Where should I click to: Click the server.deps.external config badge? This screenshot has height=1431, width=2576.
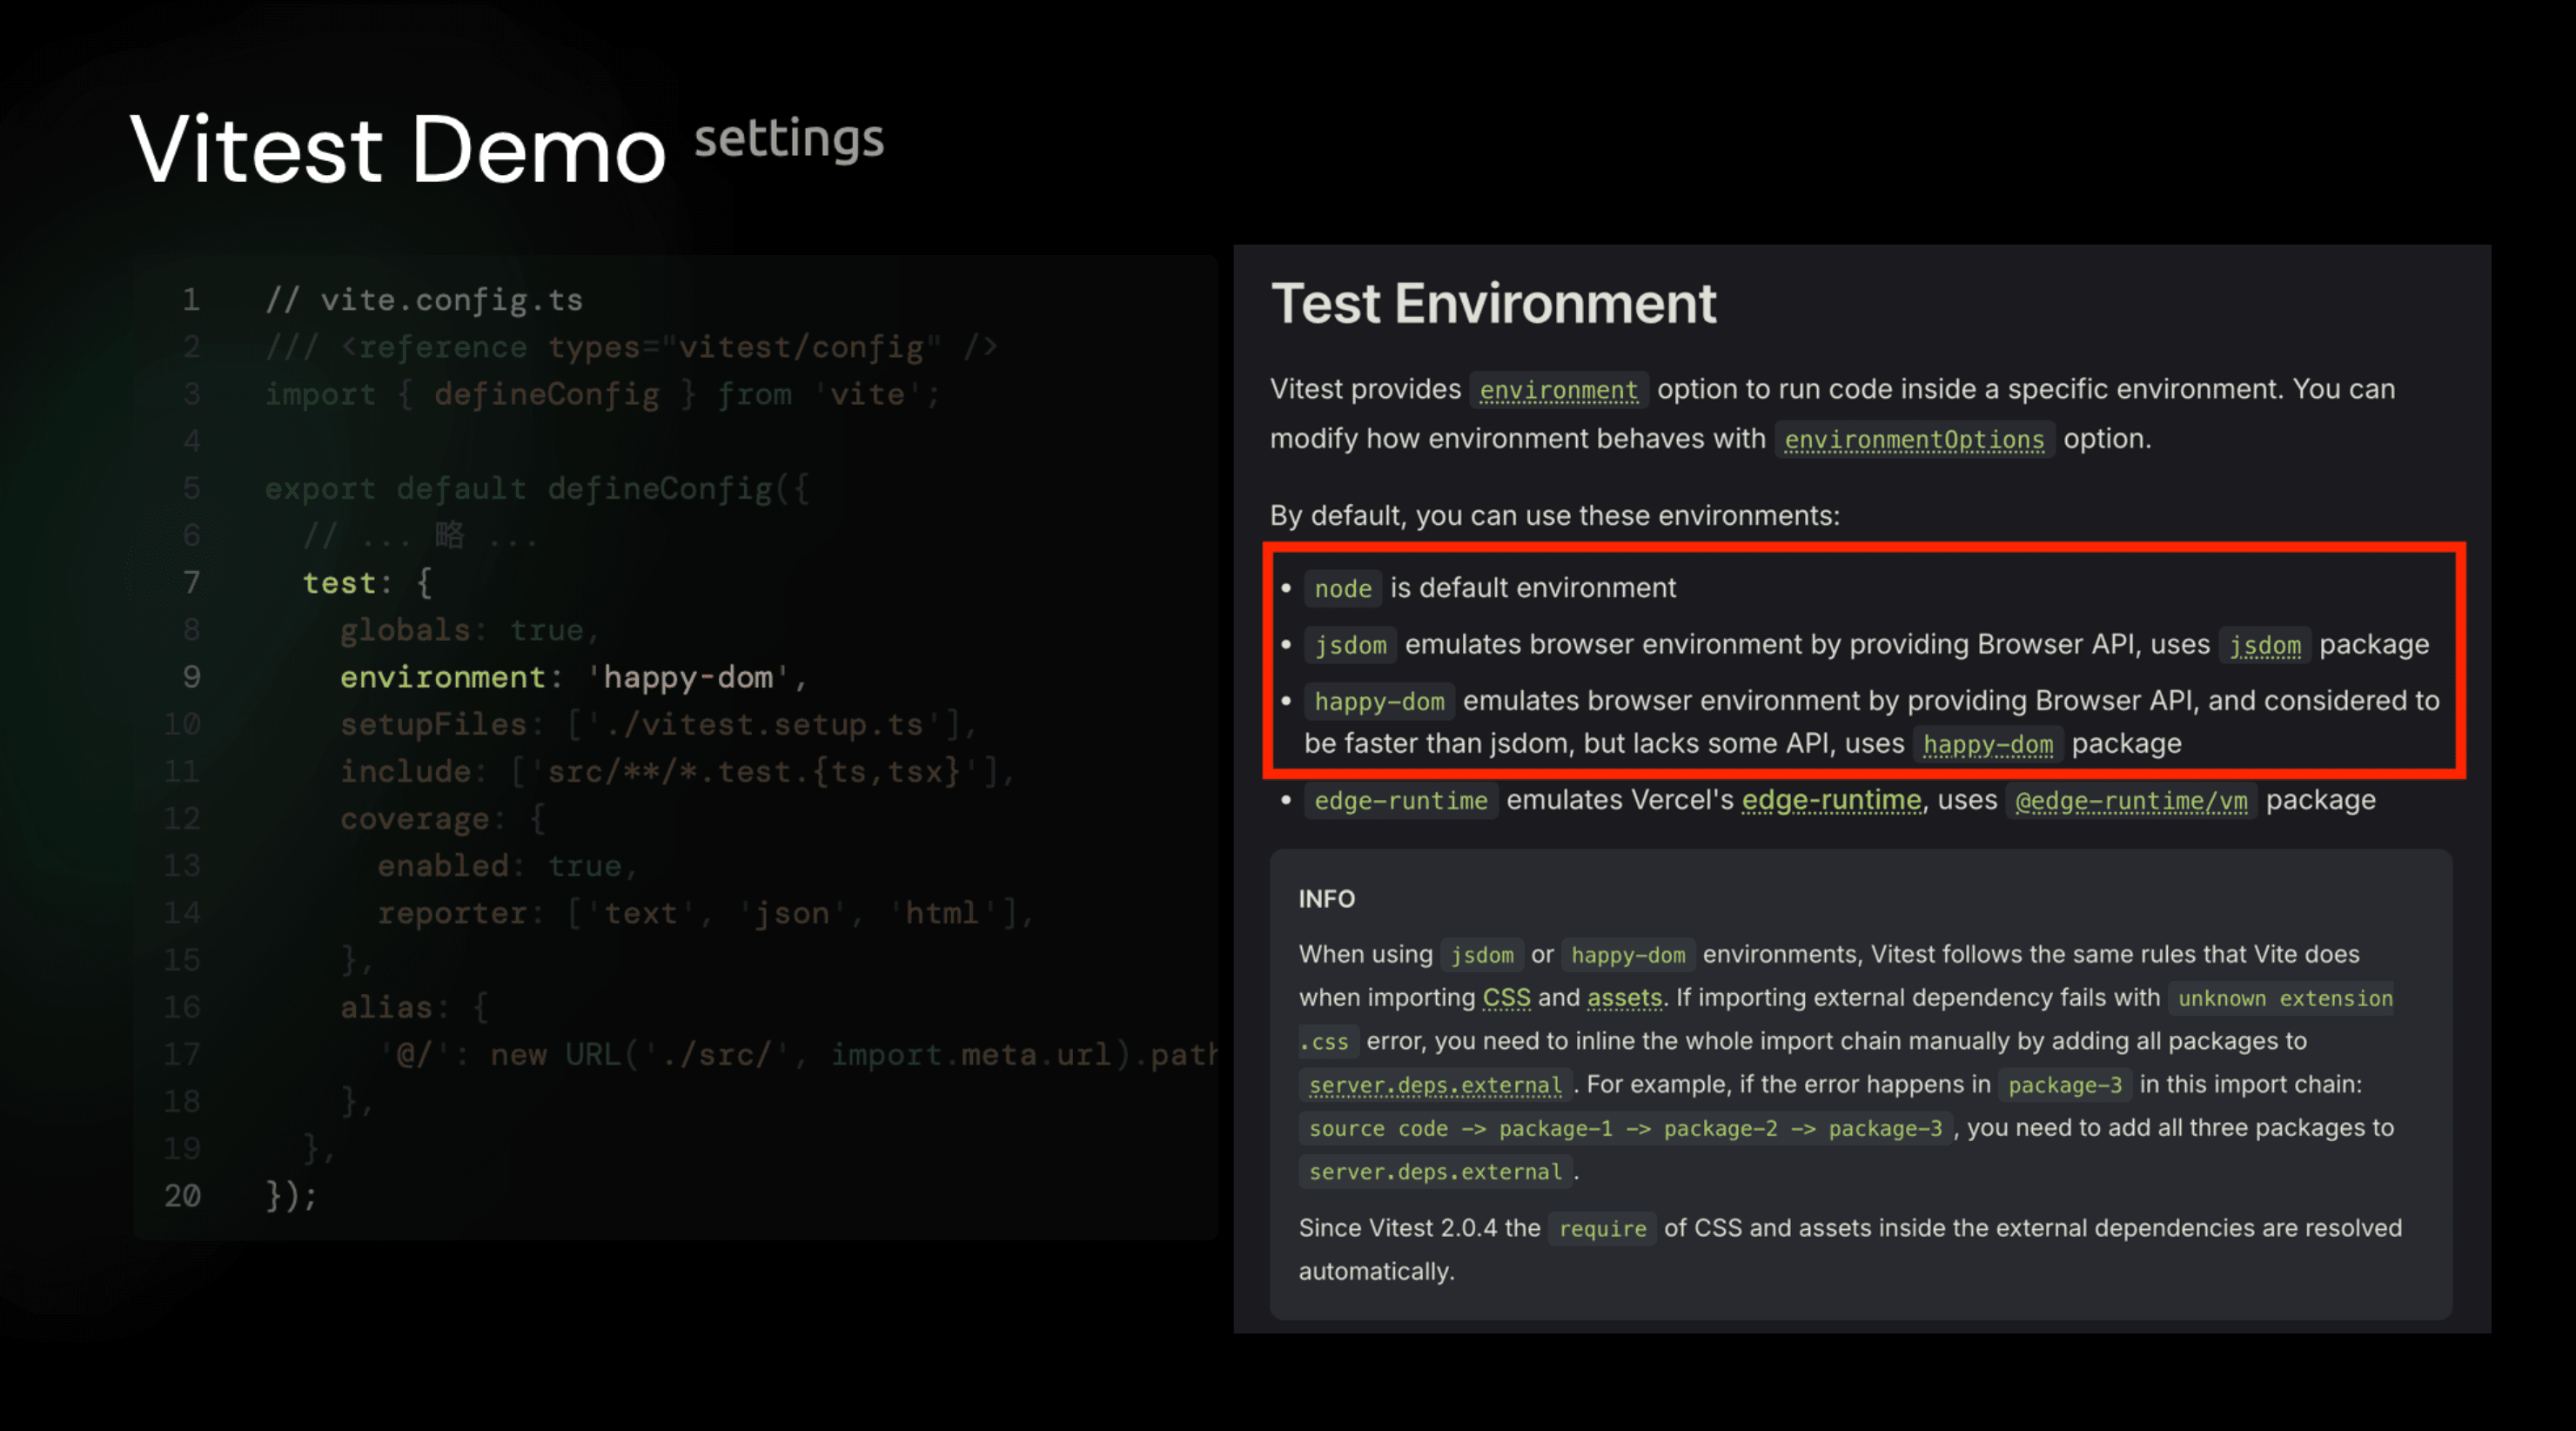click(x=1436, y=1085)
